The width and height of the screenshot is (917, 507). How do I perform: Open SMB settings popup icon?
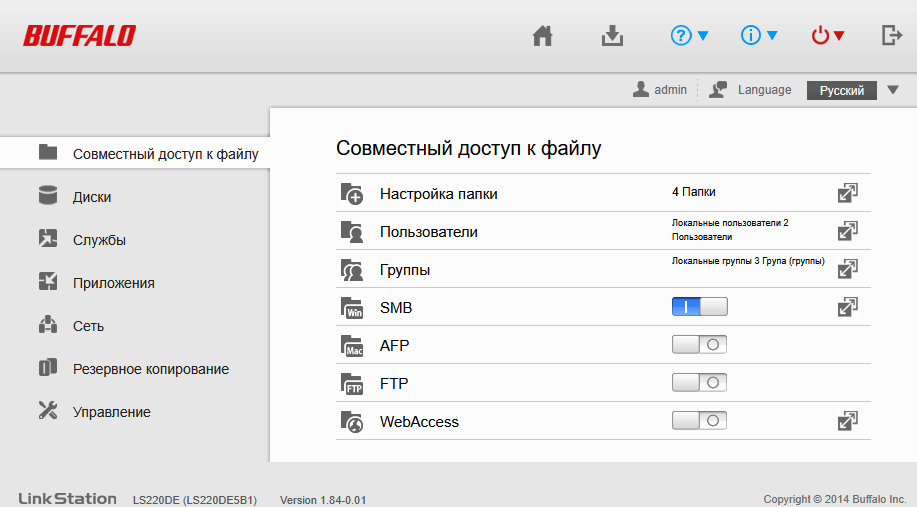tap(847, 307)
